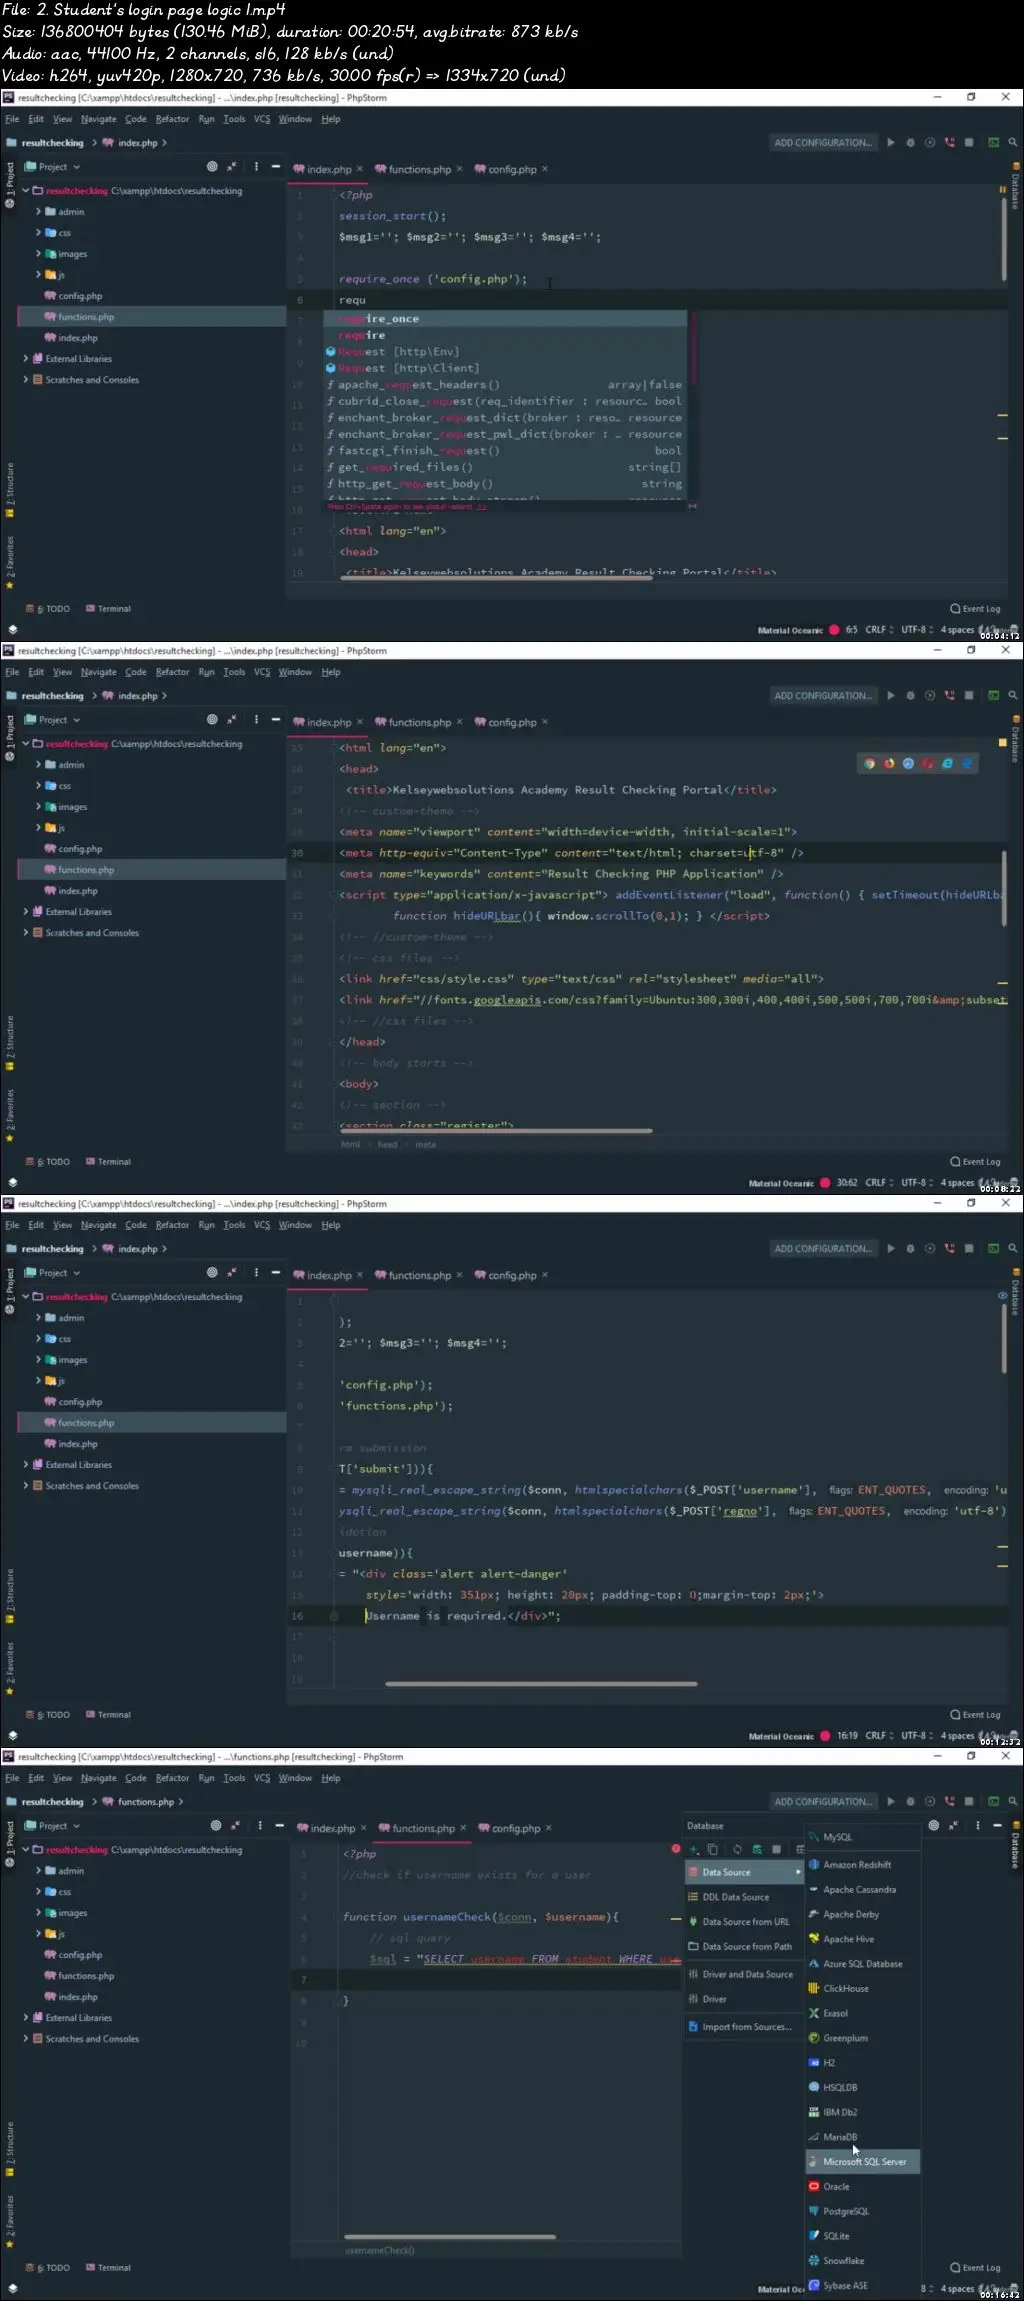Click the meta breadcrumb below the editor
The height and width of the screenshot is (2301, 1024).
426,1145
